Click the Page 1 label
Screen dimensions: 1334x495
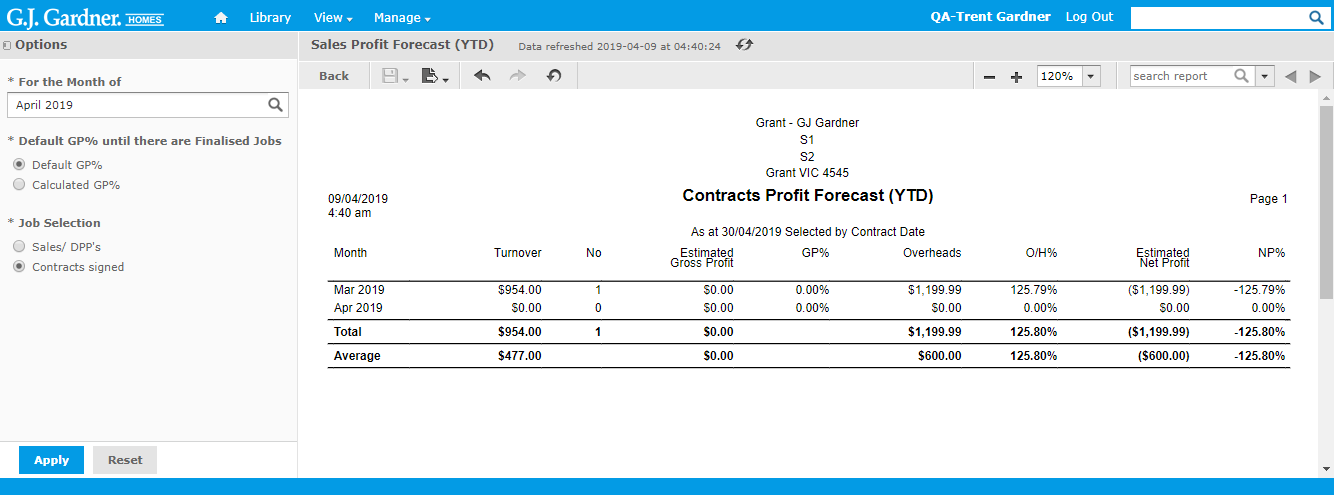pos(1269,199)
